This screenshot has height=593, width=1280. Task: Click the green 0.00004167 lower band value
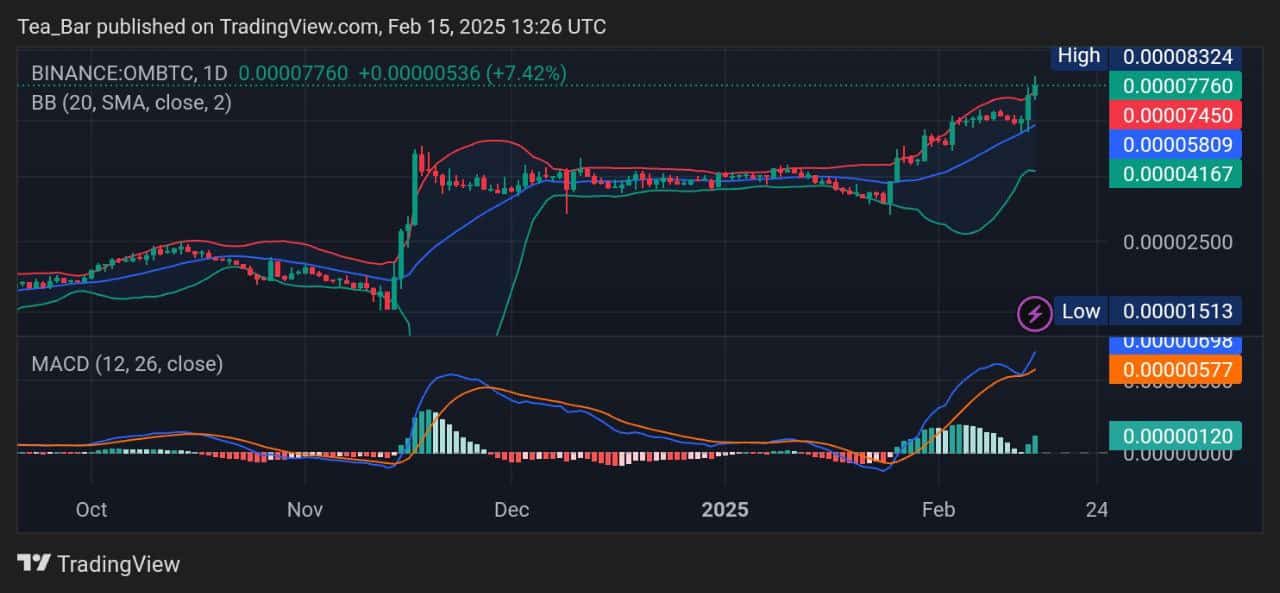tap(1177, 173)
